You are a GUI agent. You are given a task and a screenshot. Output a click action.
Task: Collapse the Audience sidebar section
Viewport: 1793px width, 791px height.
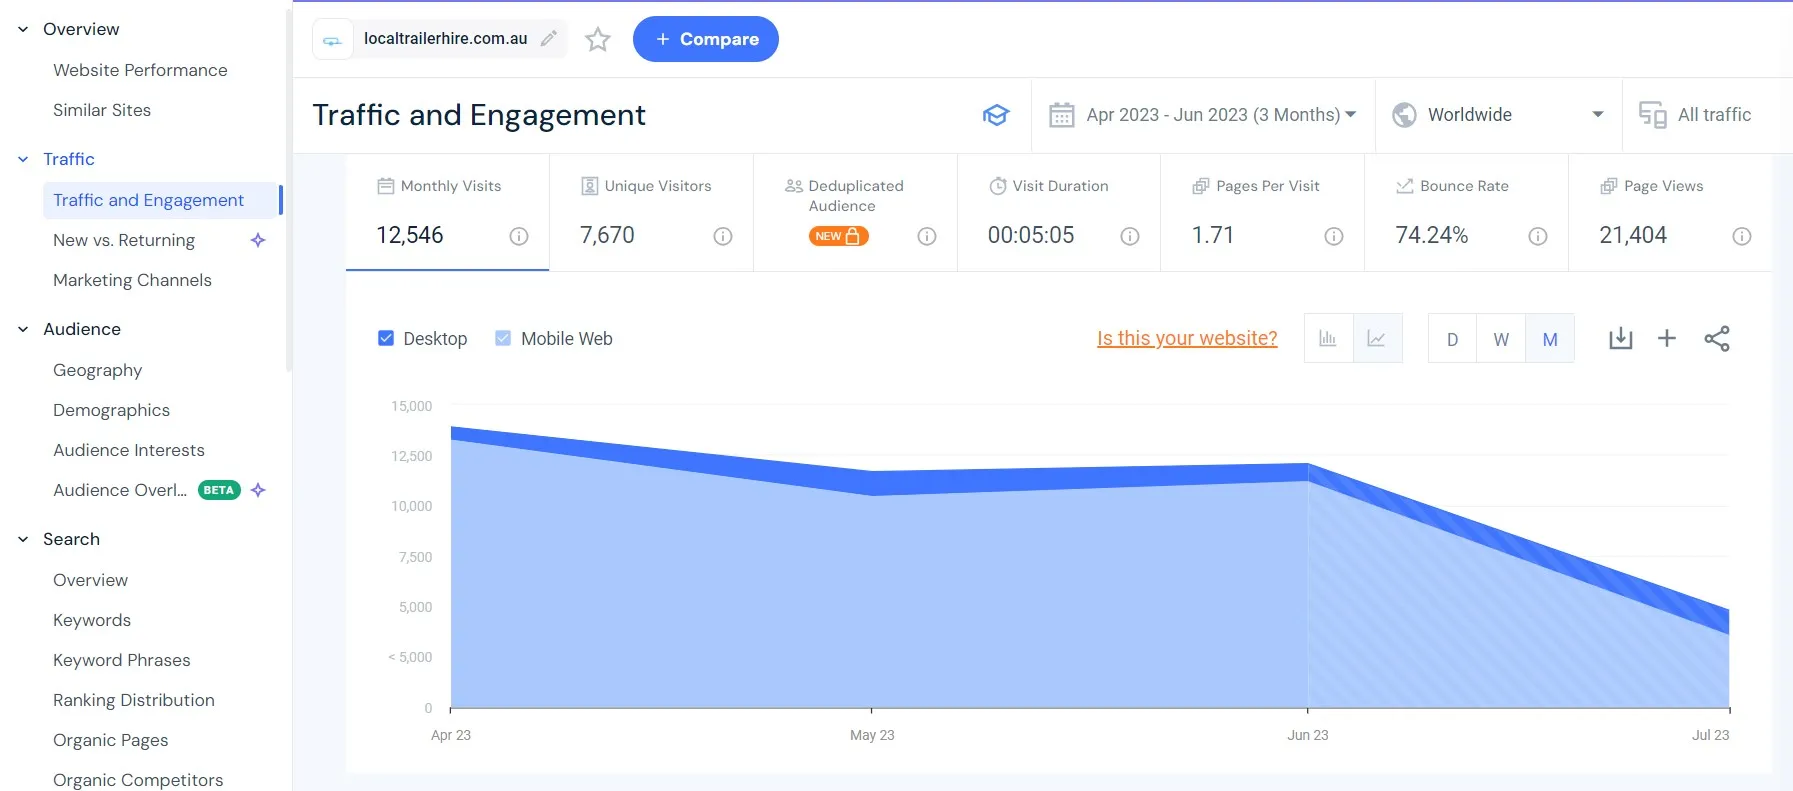(x=23, y=329)
